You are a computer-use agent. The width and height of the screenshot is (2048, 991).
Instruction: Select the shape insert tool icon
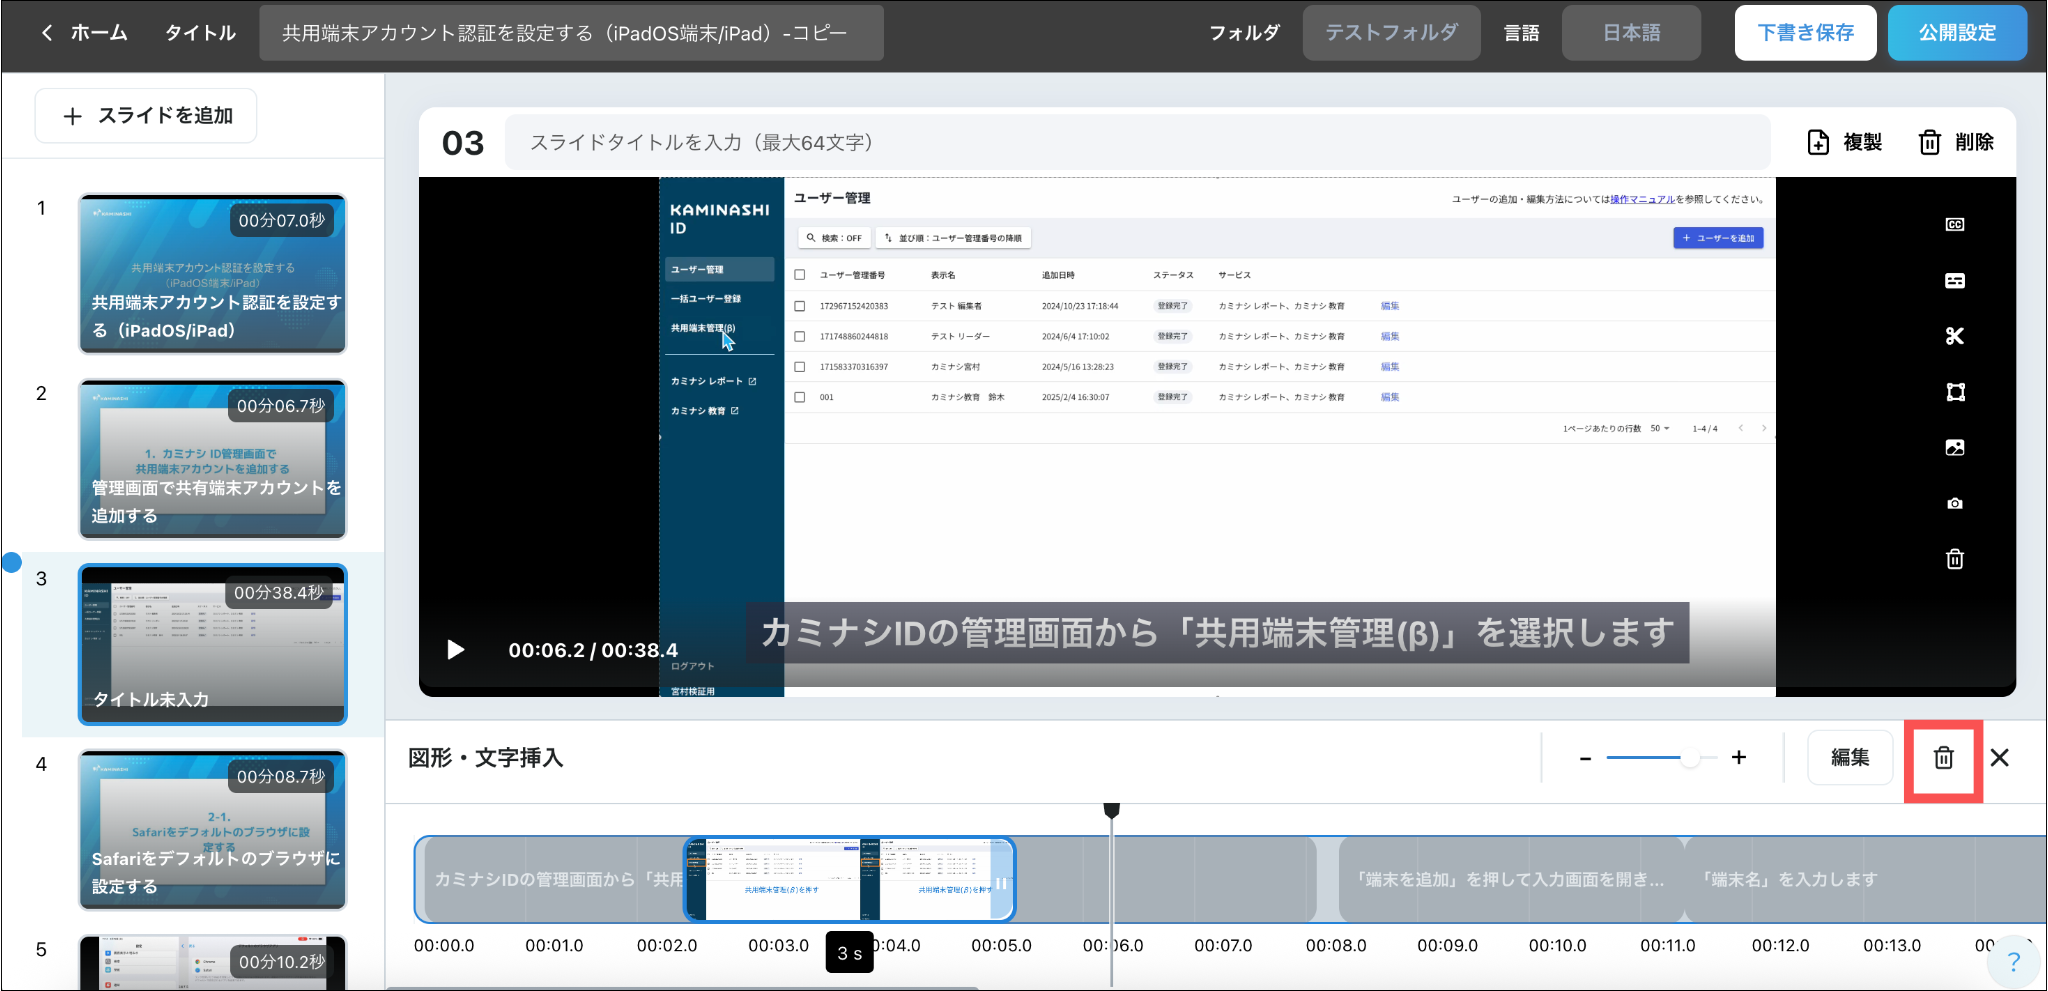[1955, 392]
